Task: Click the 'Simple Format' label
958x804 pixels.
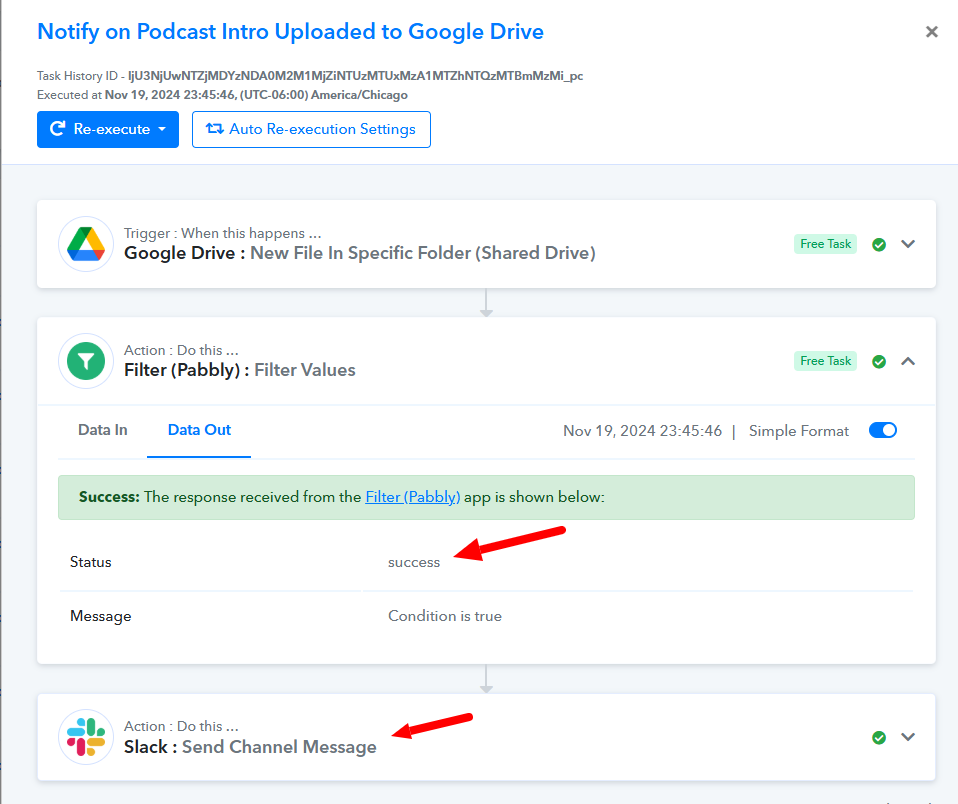Action: tap(799, 431)
